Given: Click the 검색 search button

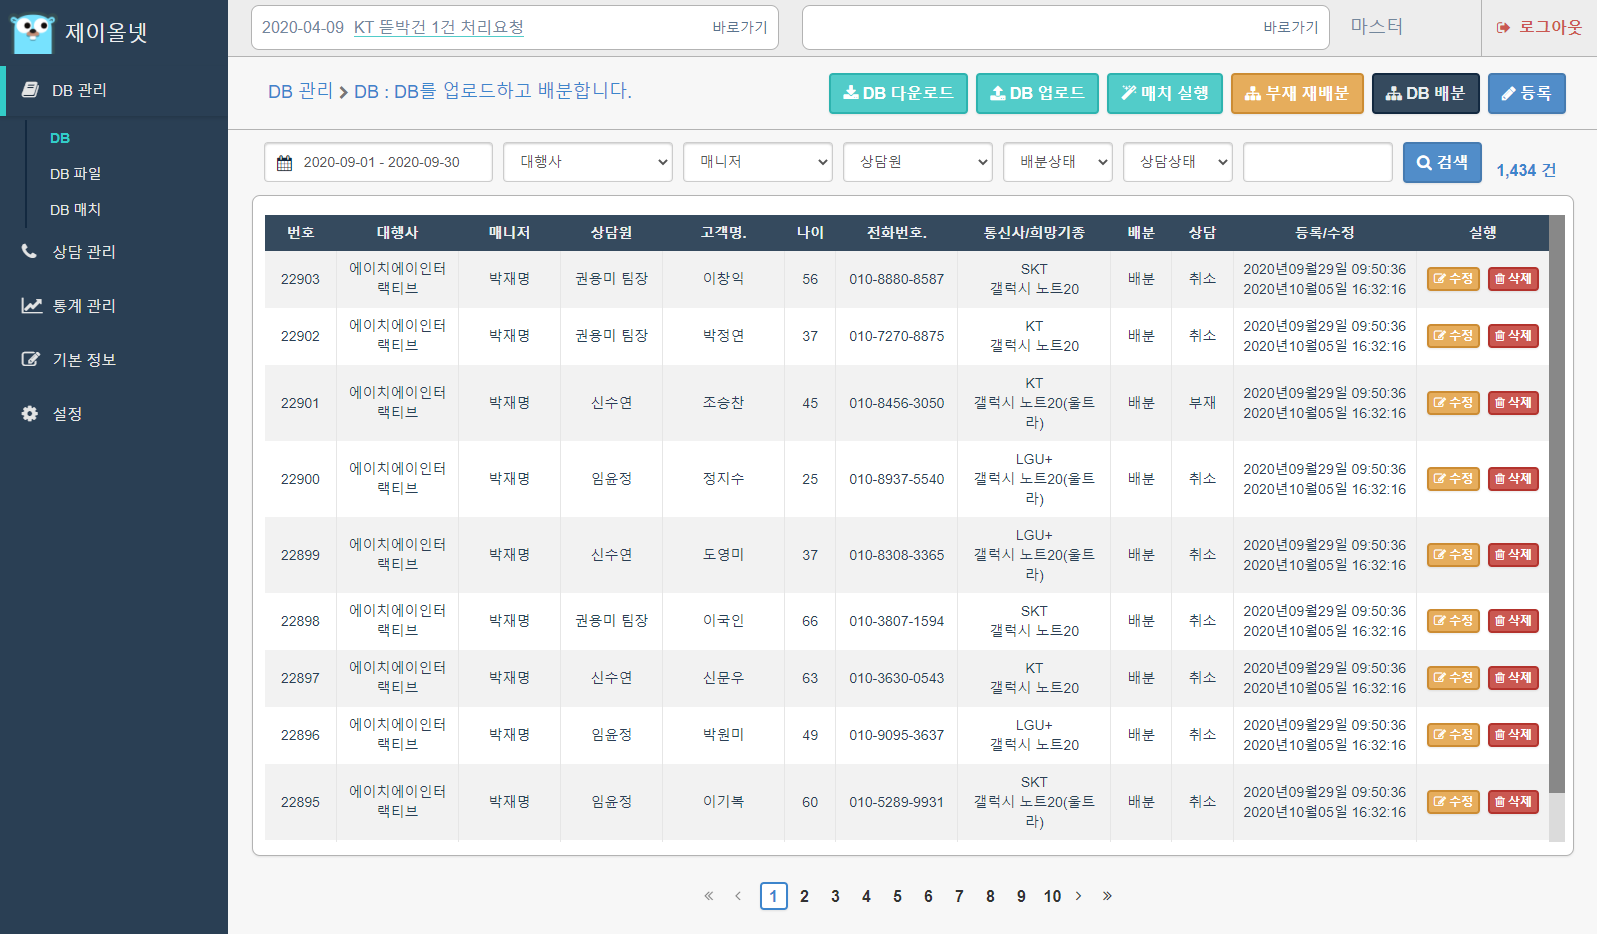Looking at the screenshot, I should 1442,162.
